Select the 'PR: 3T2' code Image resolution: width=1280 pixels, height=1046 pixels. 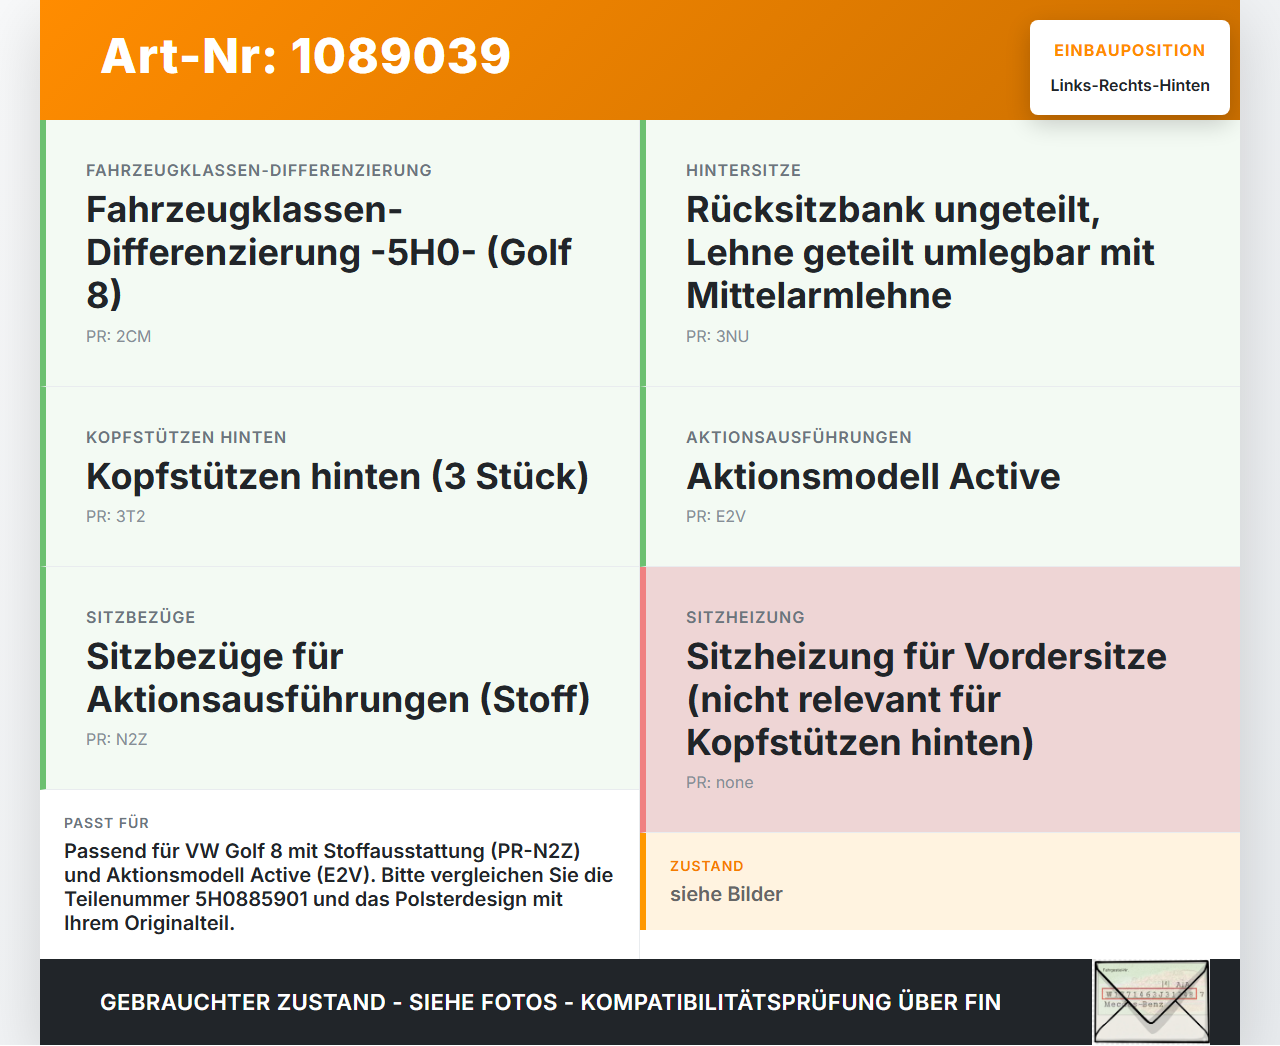click(x=116, y=516)
